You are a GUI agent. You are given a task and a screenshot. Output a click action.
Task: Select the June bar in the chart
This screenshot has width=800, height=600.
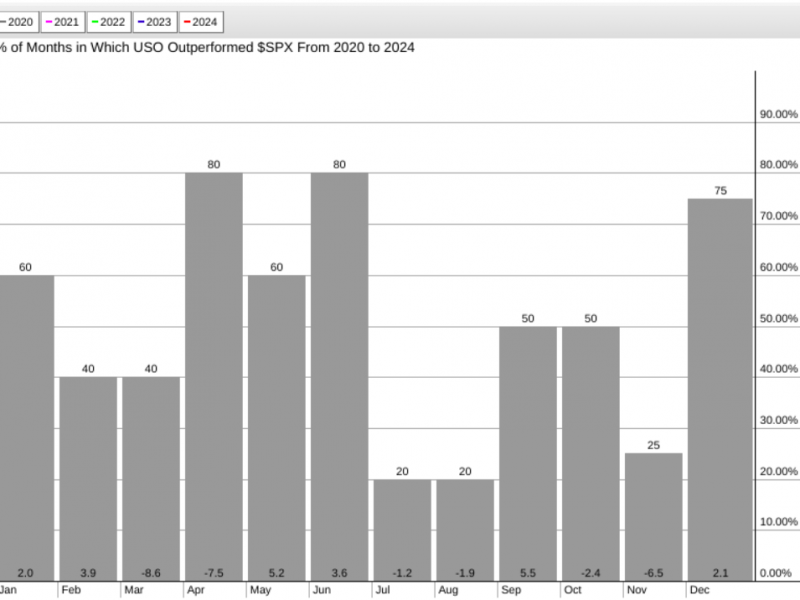[339, 377]
